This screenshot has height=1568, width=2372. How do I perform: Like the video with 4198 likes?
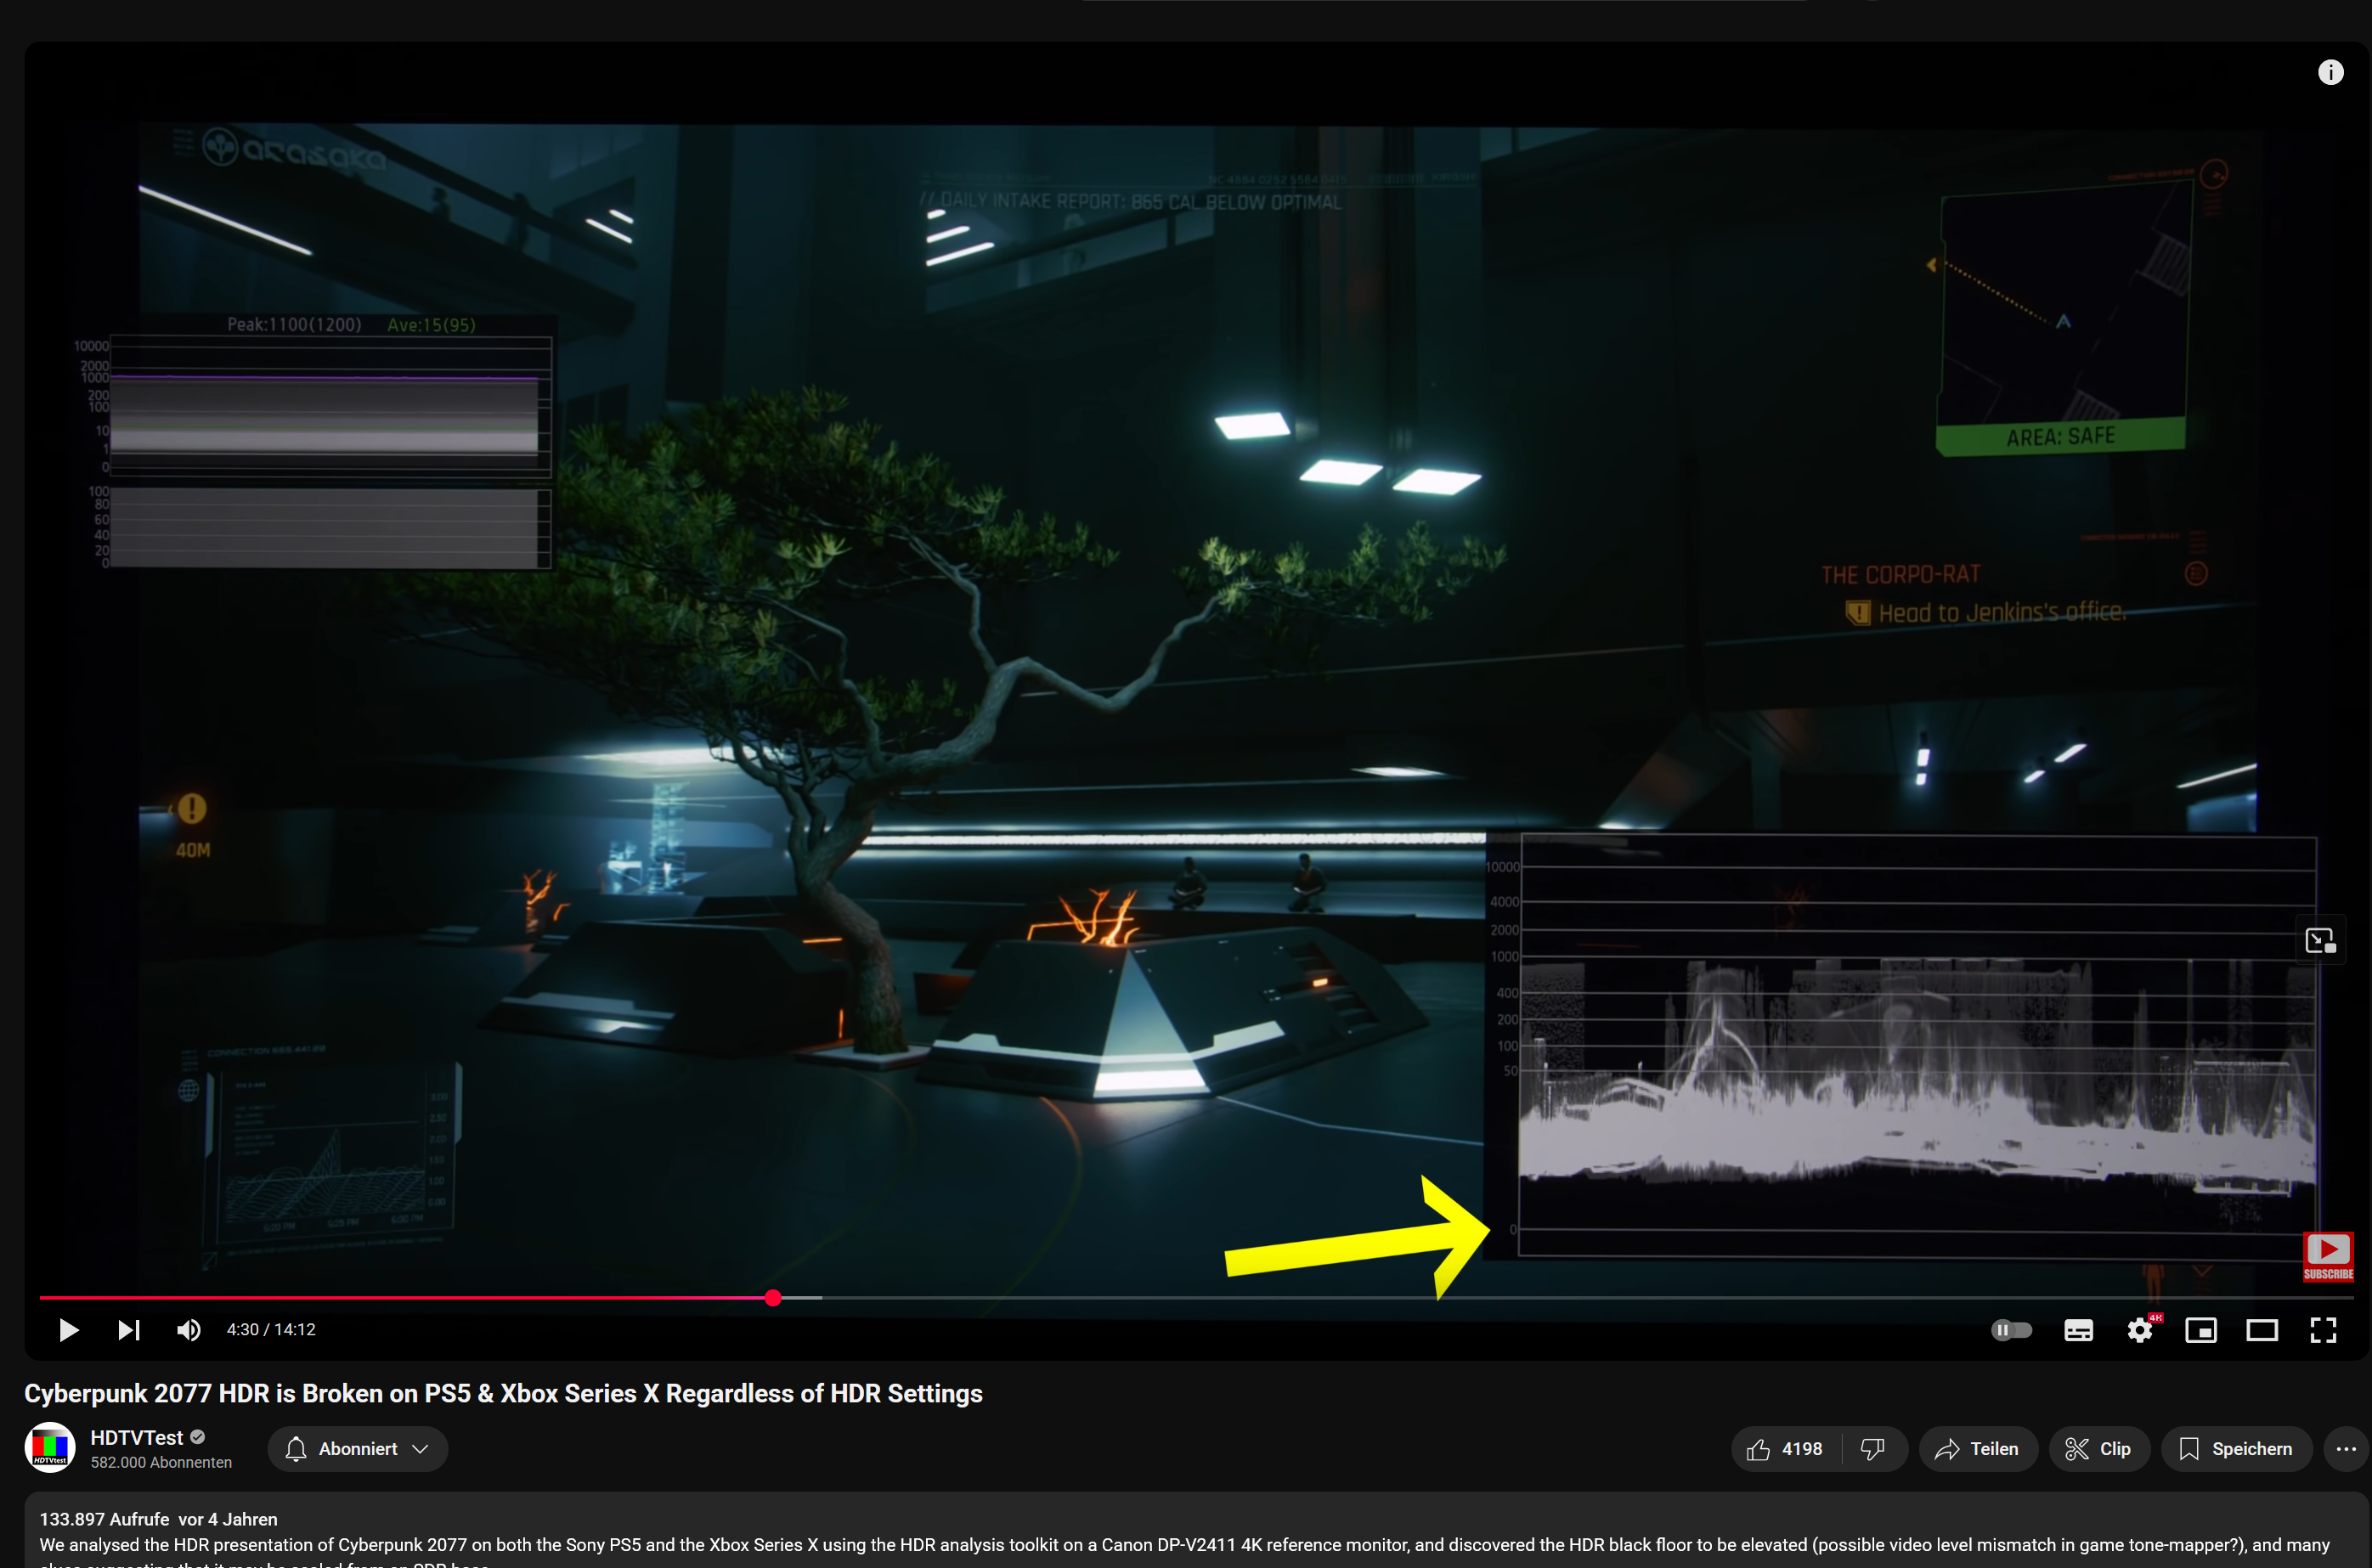[1785, 1448]
